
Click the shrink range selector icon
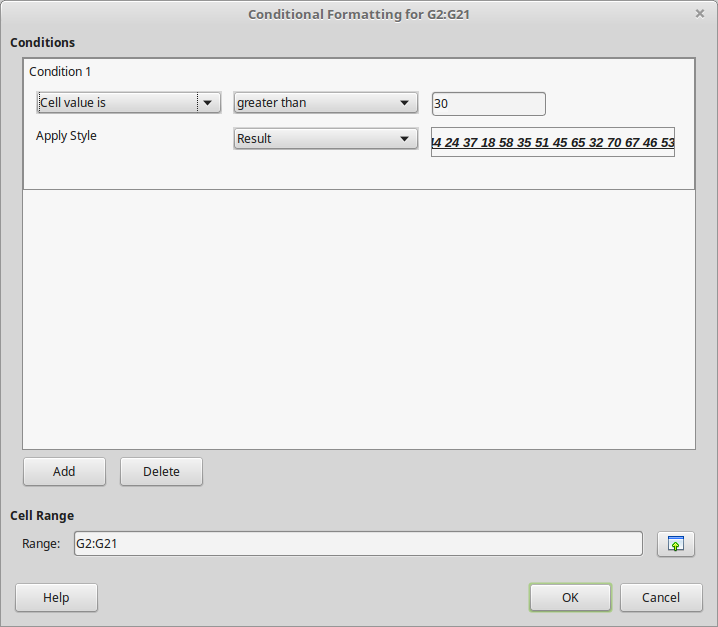(x=675, y=544)
